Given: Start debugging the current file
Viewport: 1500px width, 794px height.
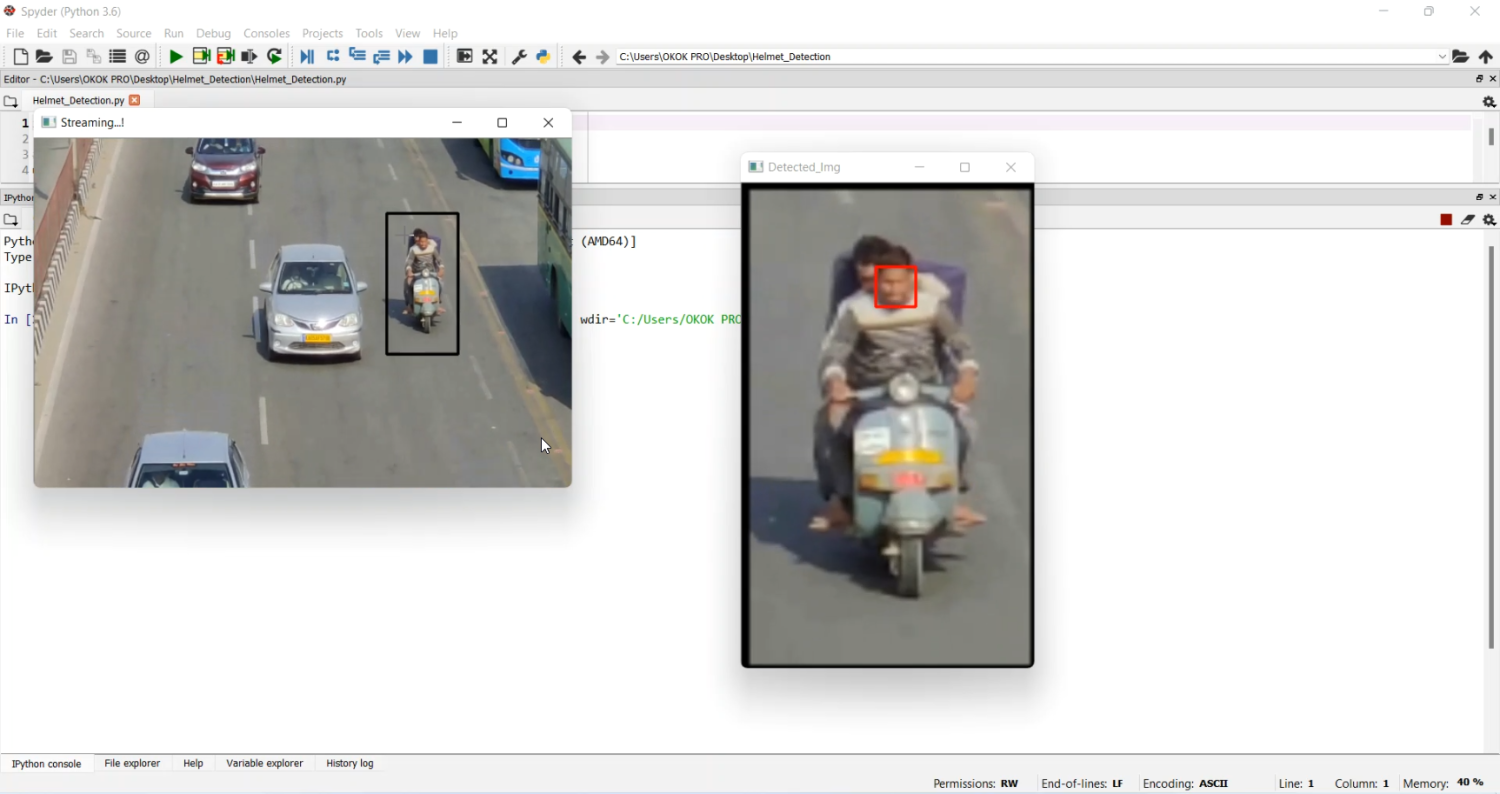Looking at the screenshot, I should (x=307, y=56).
